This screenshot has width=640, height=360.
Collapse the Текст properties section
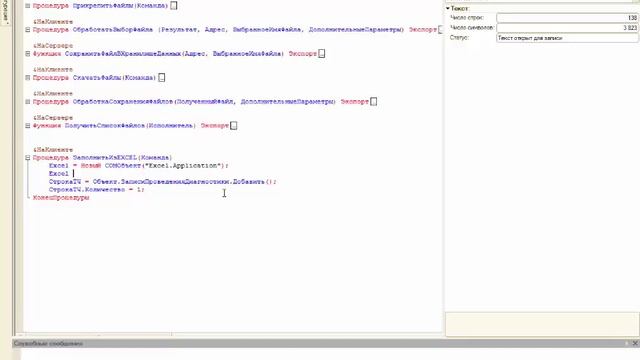click(x=448, y=8)
